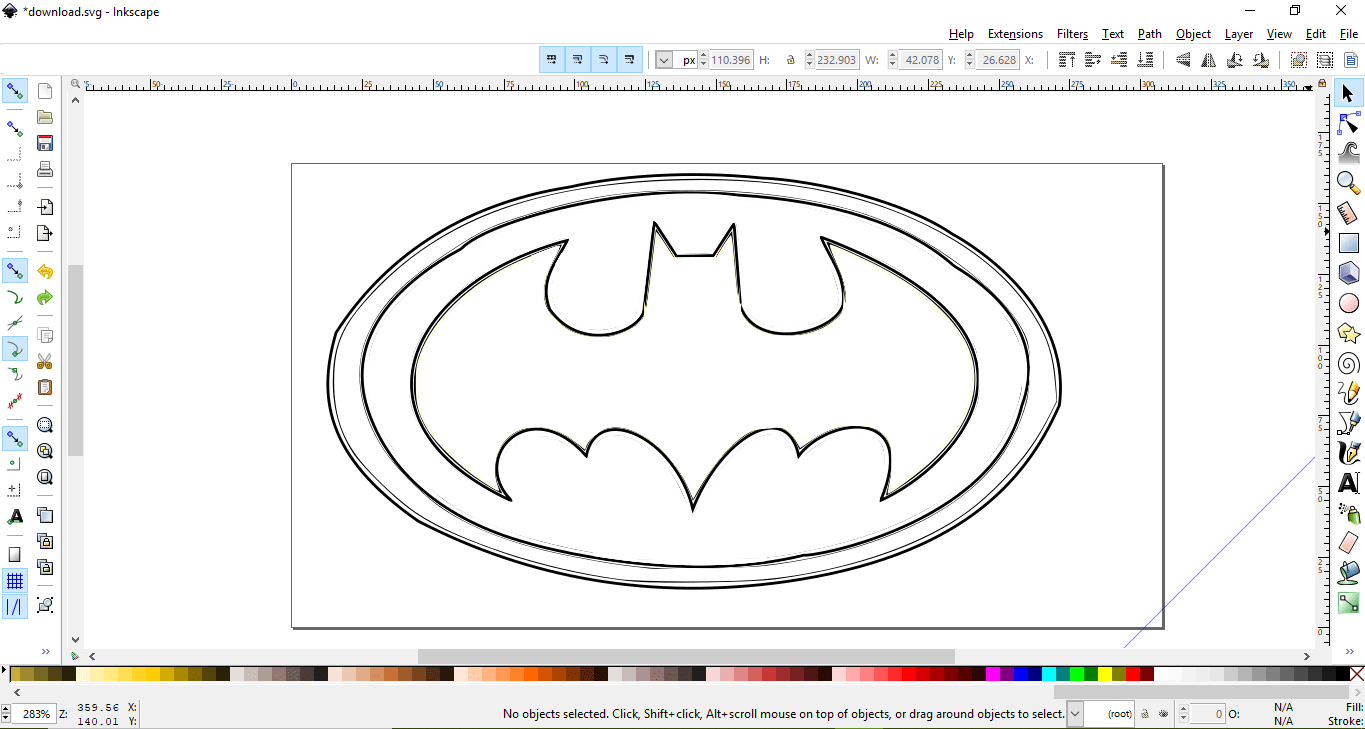The image size is (1365, 729).
Task: Toggle snap bounding boxes
Action: pyautogui.click(x=15, y=129)
